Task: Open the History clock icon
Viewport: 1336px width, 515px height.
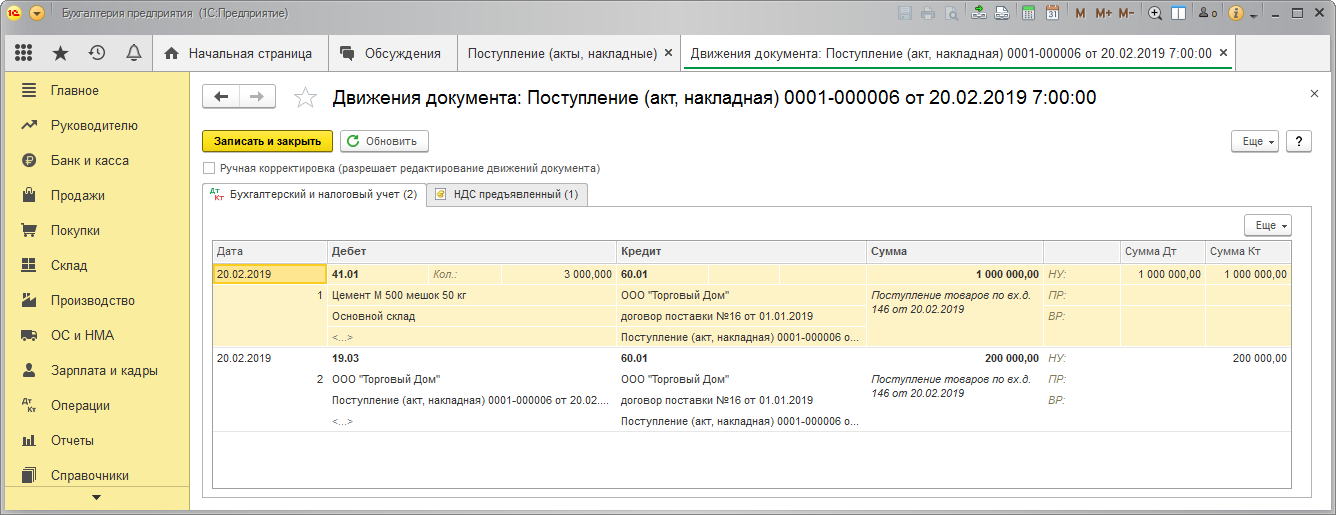Action: click(97, 53)
